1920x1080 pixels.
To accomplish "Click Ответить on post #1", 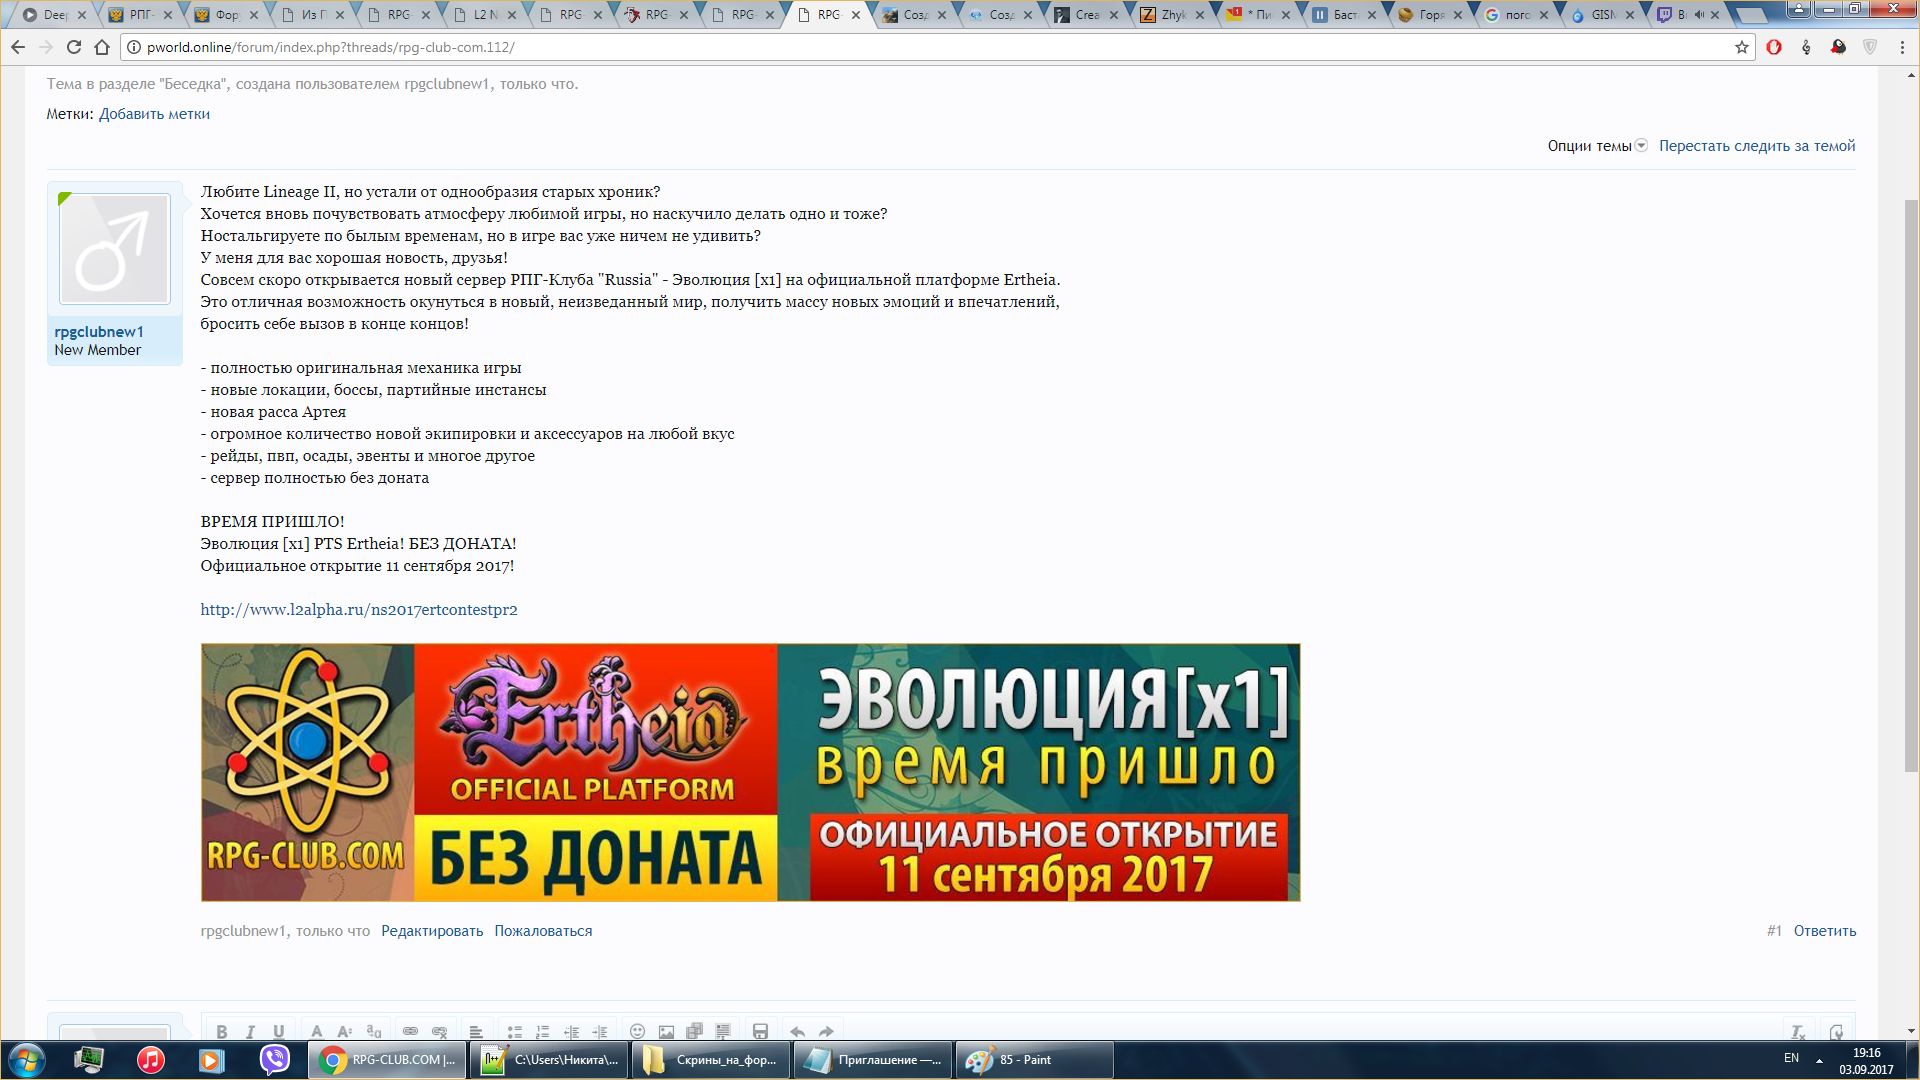I will pos(1825,931).
